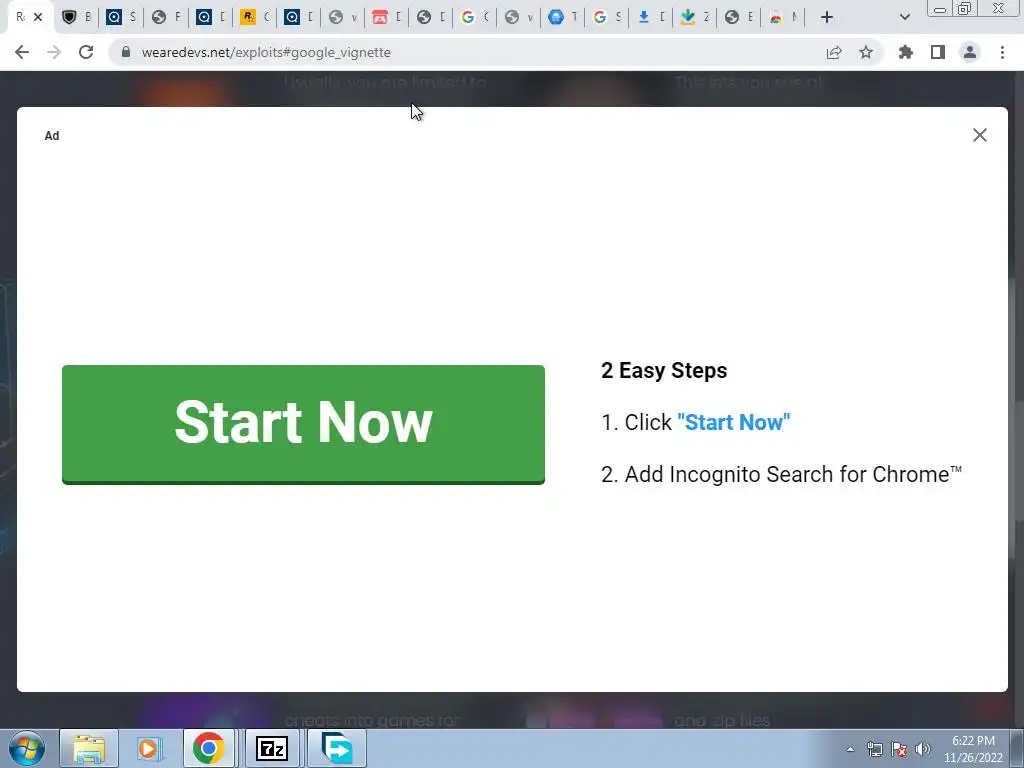This screenshot has height=768, width=1024.
Task: Open the network status tray icon
Action: 874,749
